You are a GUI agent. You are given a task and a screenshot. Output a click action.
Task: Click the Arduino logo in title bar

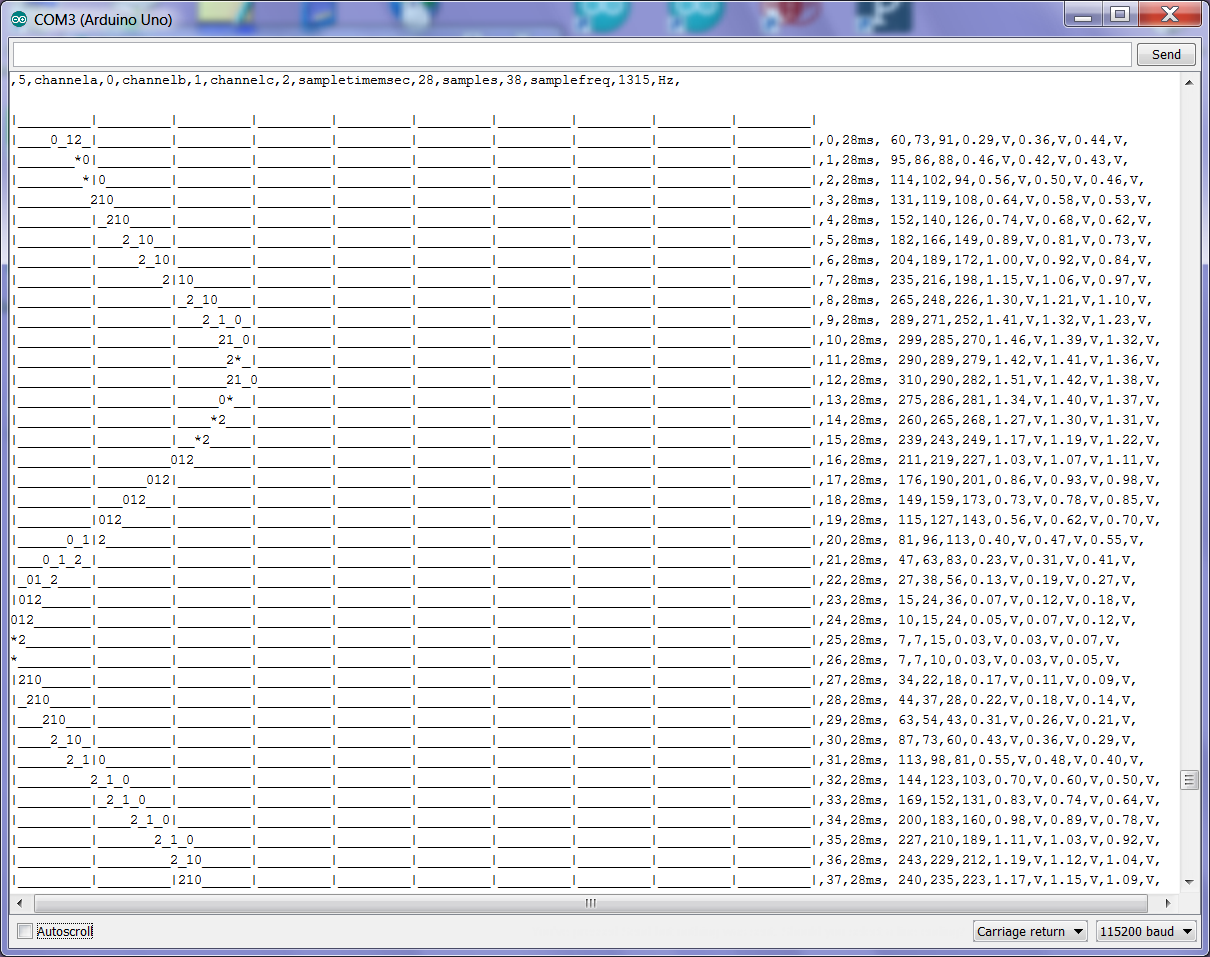click(19, 20)
